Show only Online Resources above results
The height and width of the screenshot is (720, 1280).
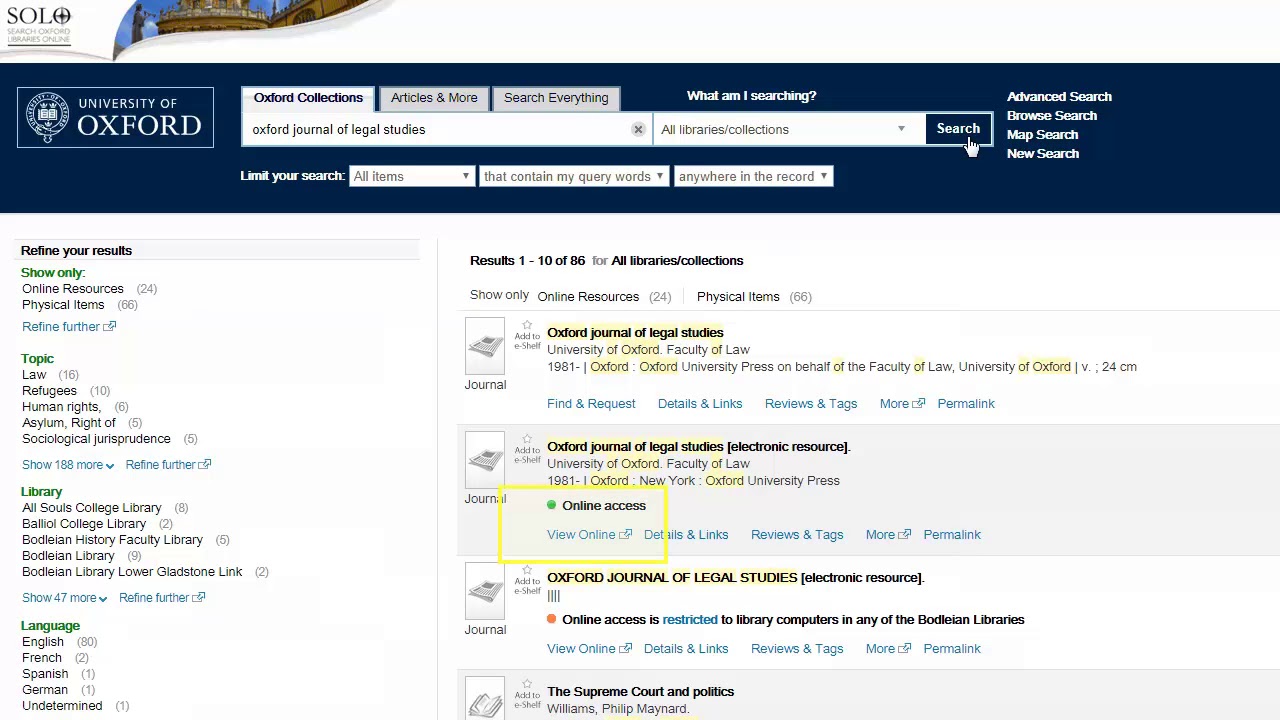tap(588, 297)
